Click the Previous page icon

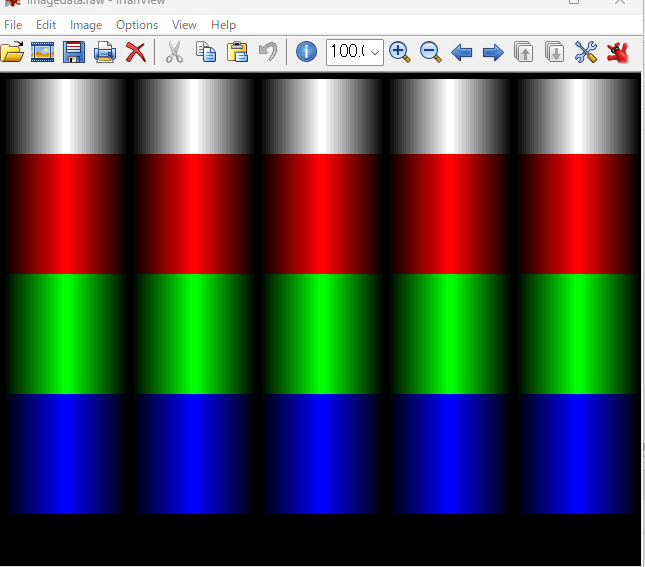pyautogui.click(x=524, y=52)
